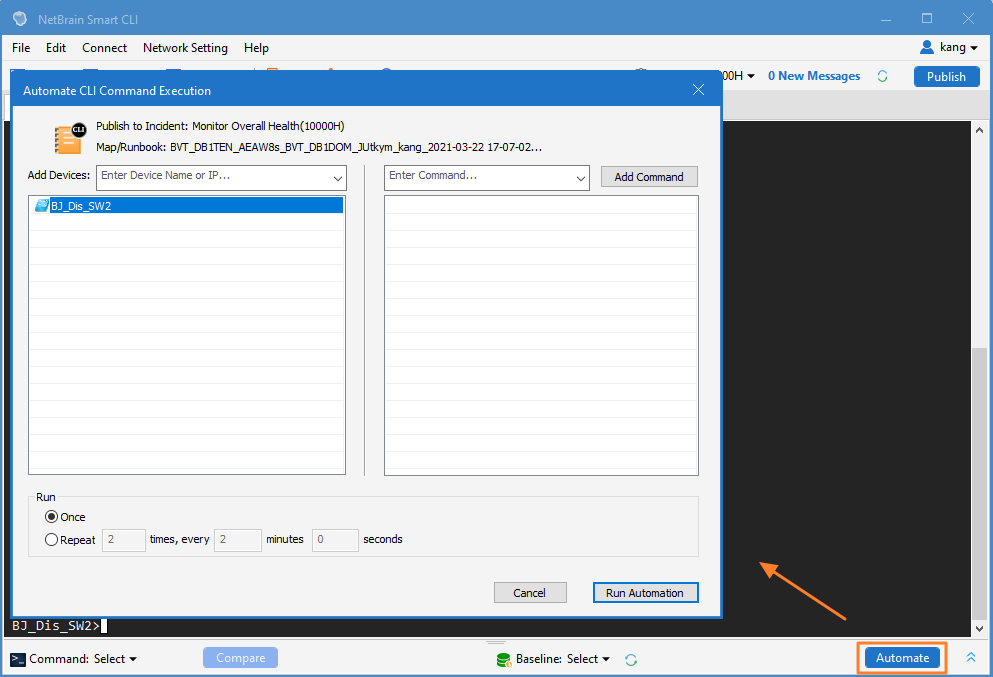This screenshot has width=993, height=677.
Task: Minimize the NetBrain Smart CLI window
Action: 886,19
